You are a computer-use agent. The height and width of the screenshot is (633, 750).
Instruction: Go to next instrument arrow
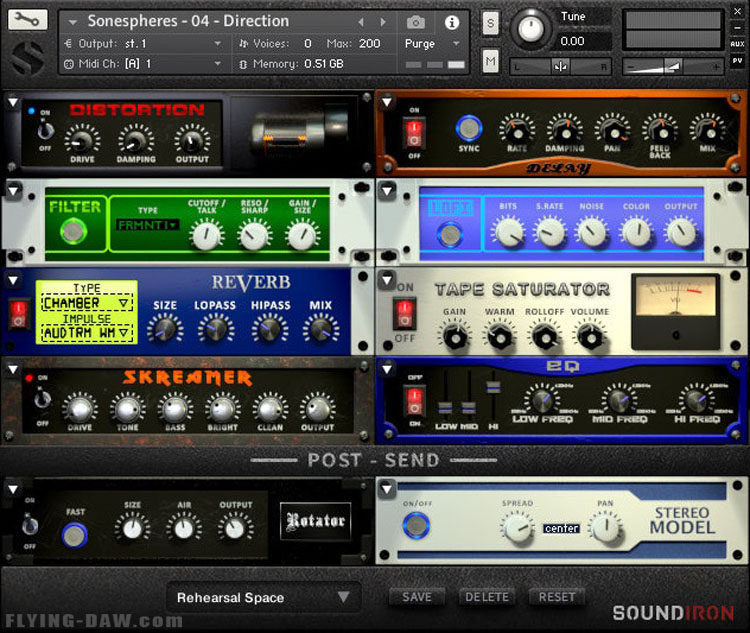(x=383, y=22)
